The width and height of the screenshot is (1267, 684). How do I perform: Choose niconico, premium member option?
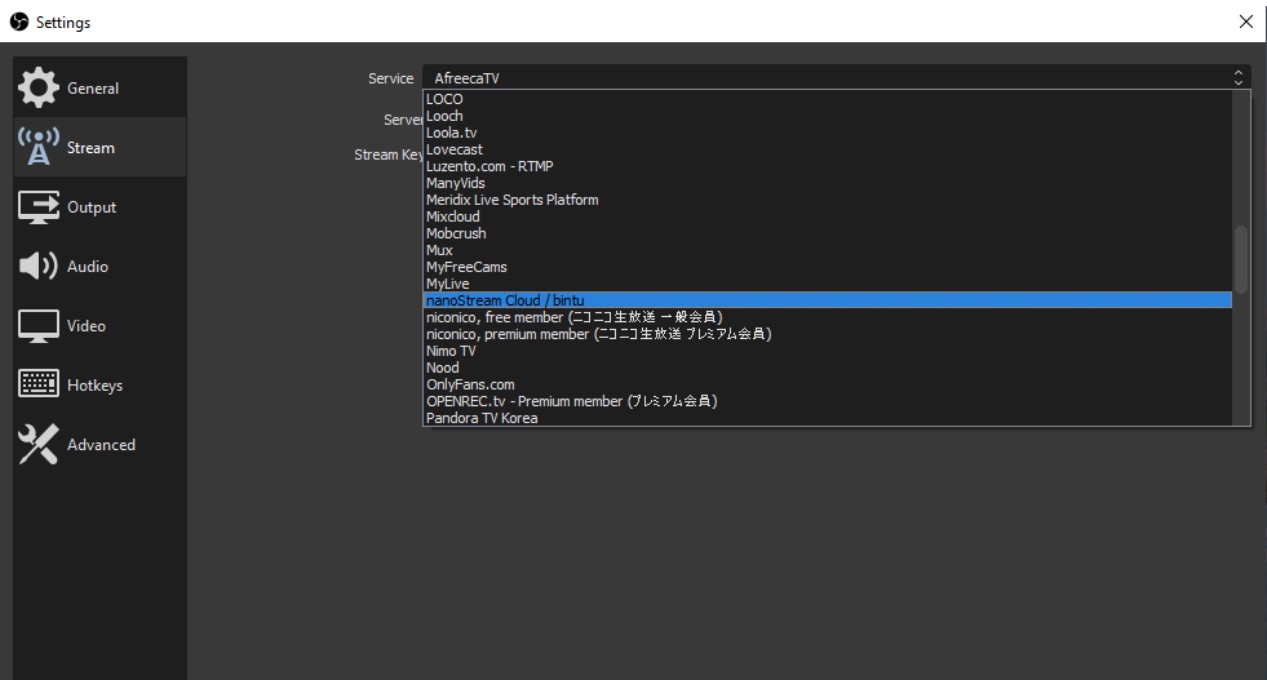827,334
